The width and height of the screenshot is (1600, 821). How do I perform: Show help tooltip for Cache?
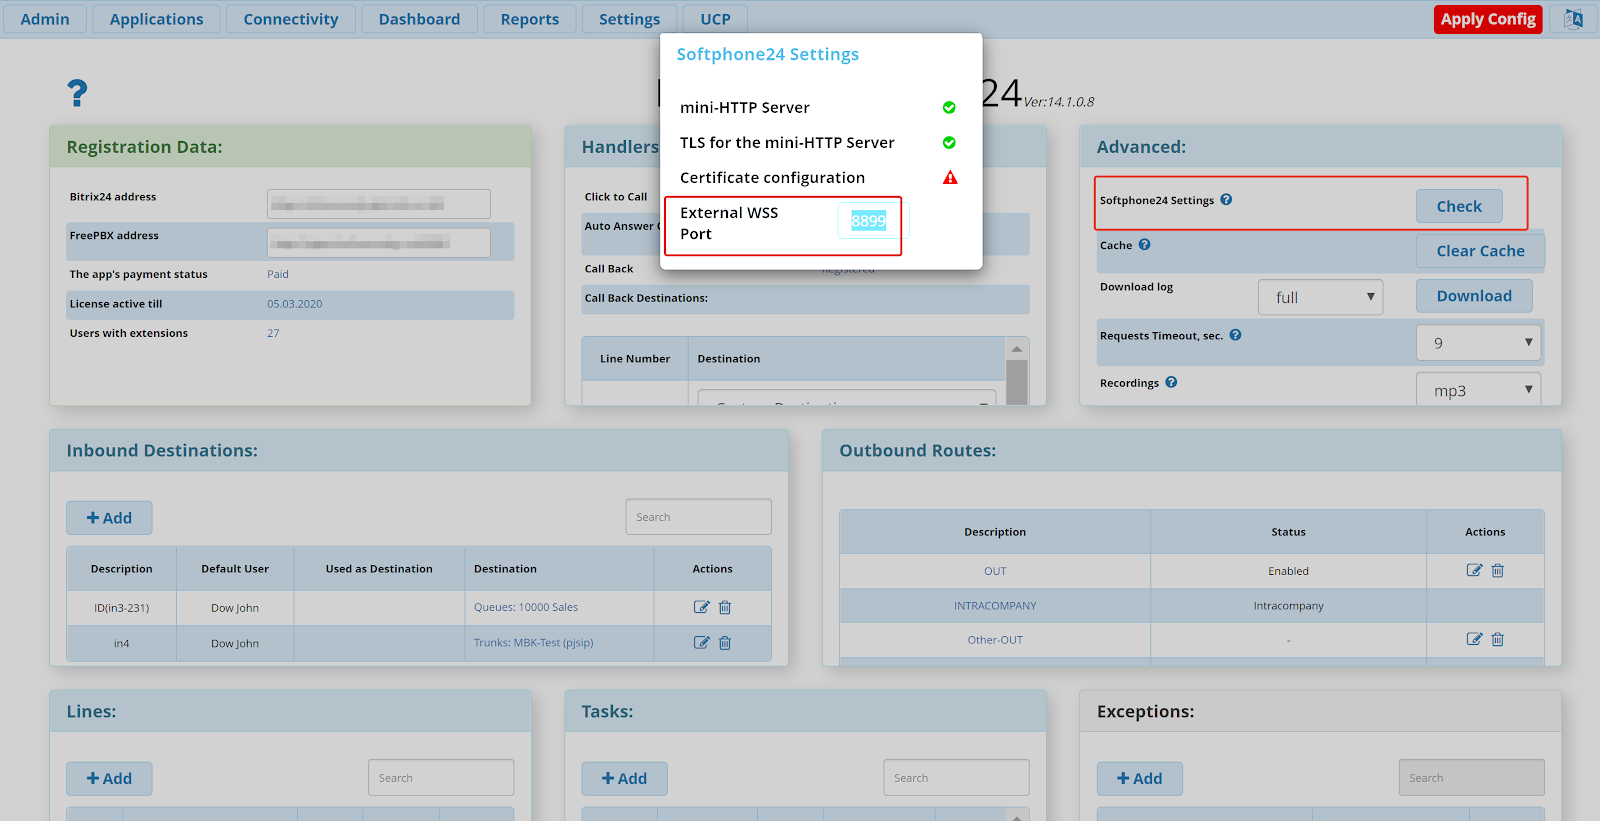(x=1144, y=244)
